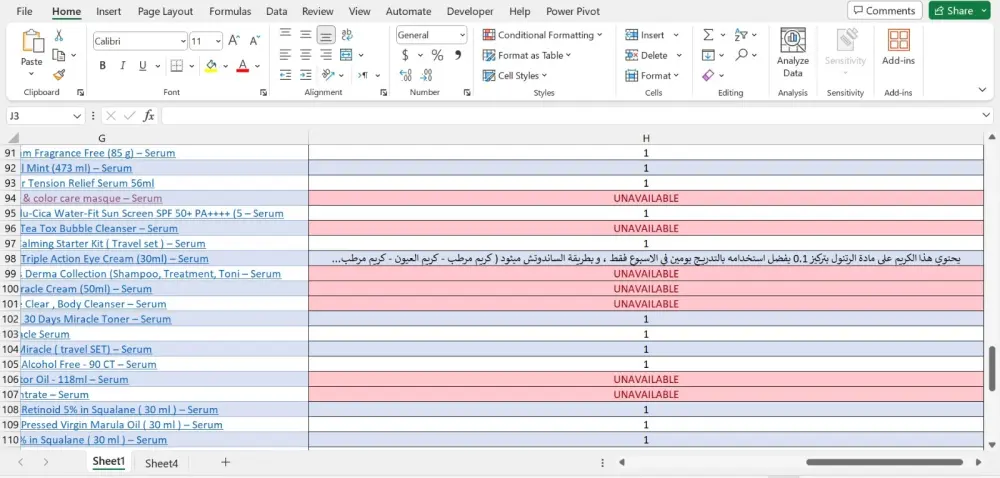Click the Cut scissors icon
Viewport: 1000px width, 478px height.
(59, 35)
